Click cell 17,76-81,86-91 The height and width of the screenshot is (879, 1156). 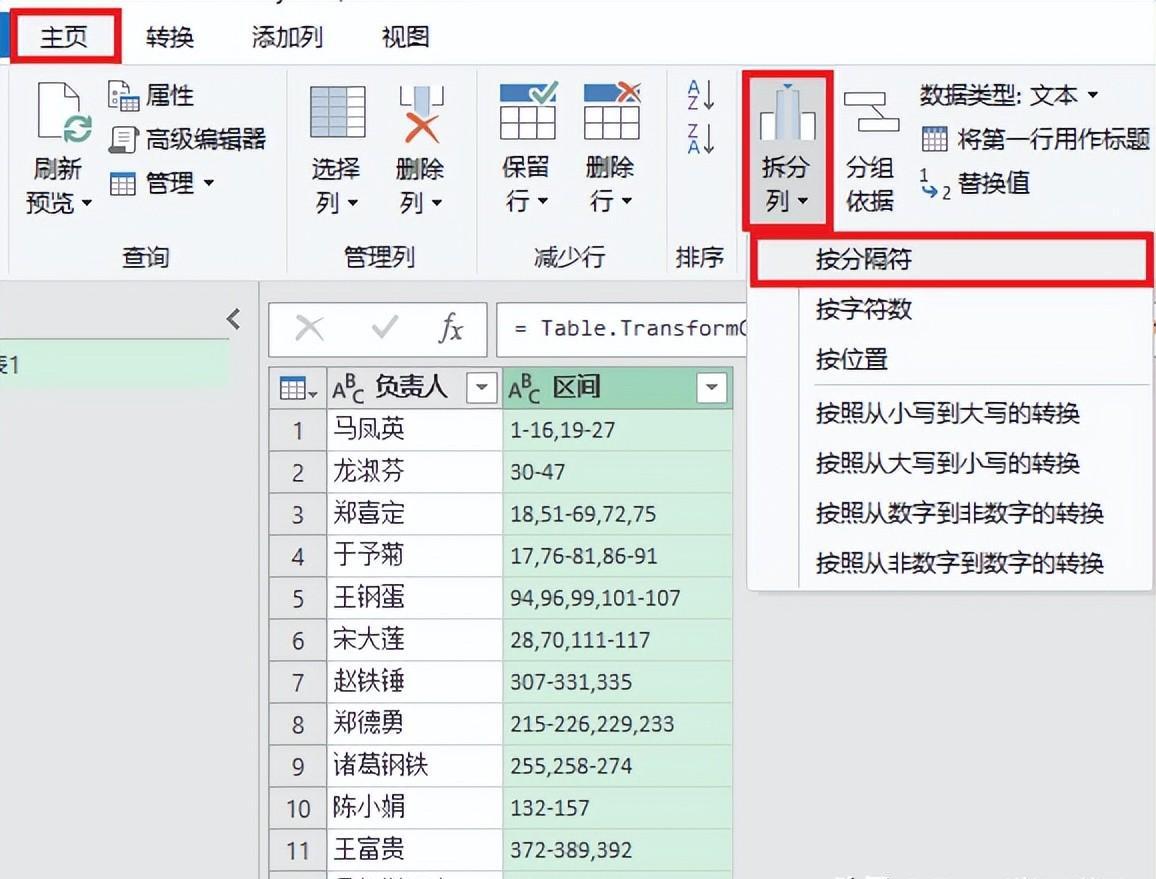click(618, 555)
